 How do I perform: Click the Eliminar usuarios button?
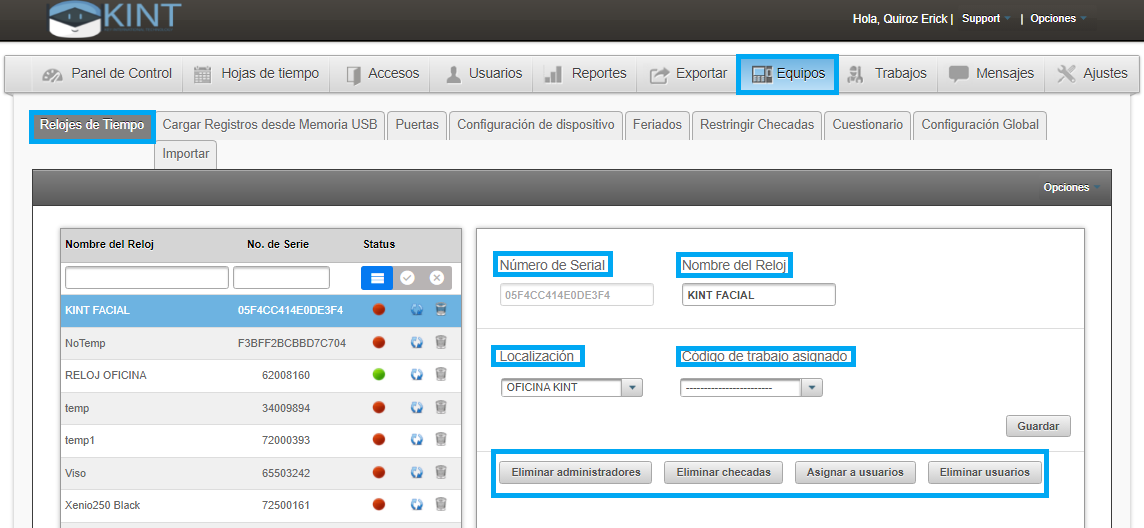click(x=985, y=473)
